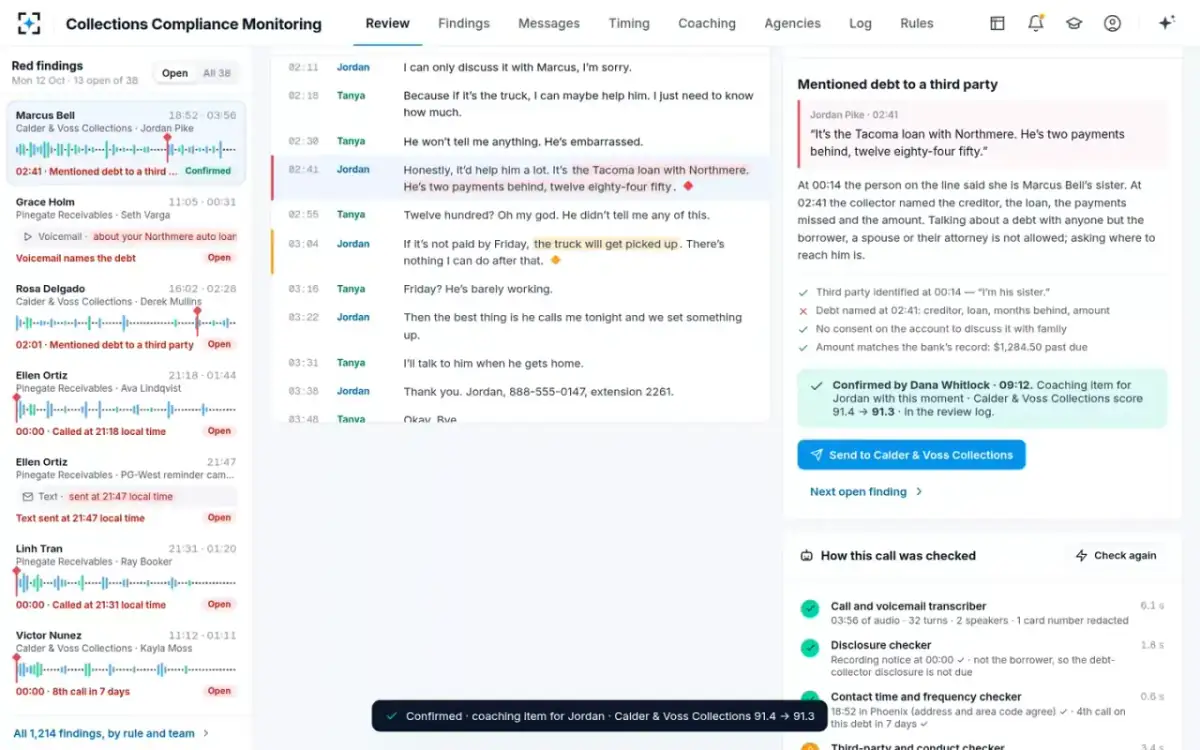The height and width of the screenshot is (750, 1200).
Task: Open the Grace Holm voicemail finding
Action: 126,230
